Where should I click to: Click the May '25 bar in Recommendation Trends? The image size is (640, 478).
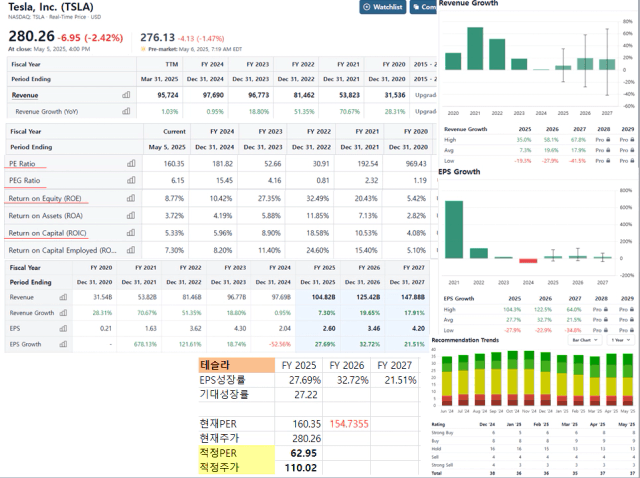[628, 380]
